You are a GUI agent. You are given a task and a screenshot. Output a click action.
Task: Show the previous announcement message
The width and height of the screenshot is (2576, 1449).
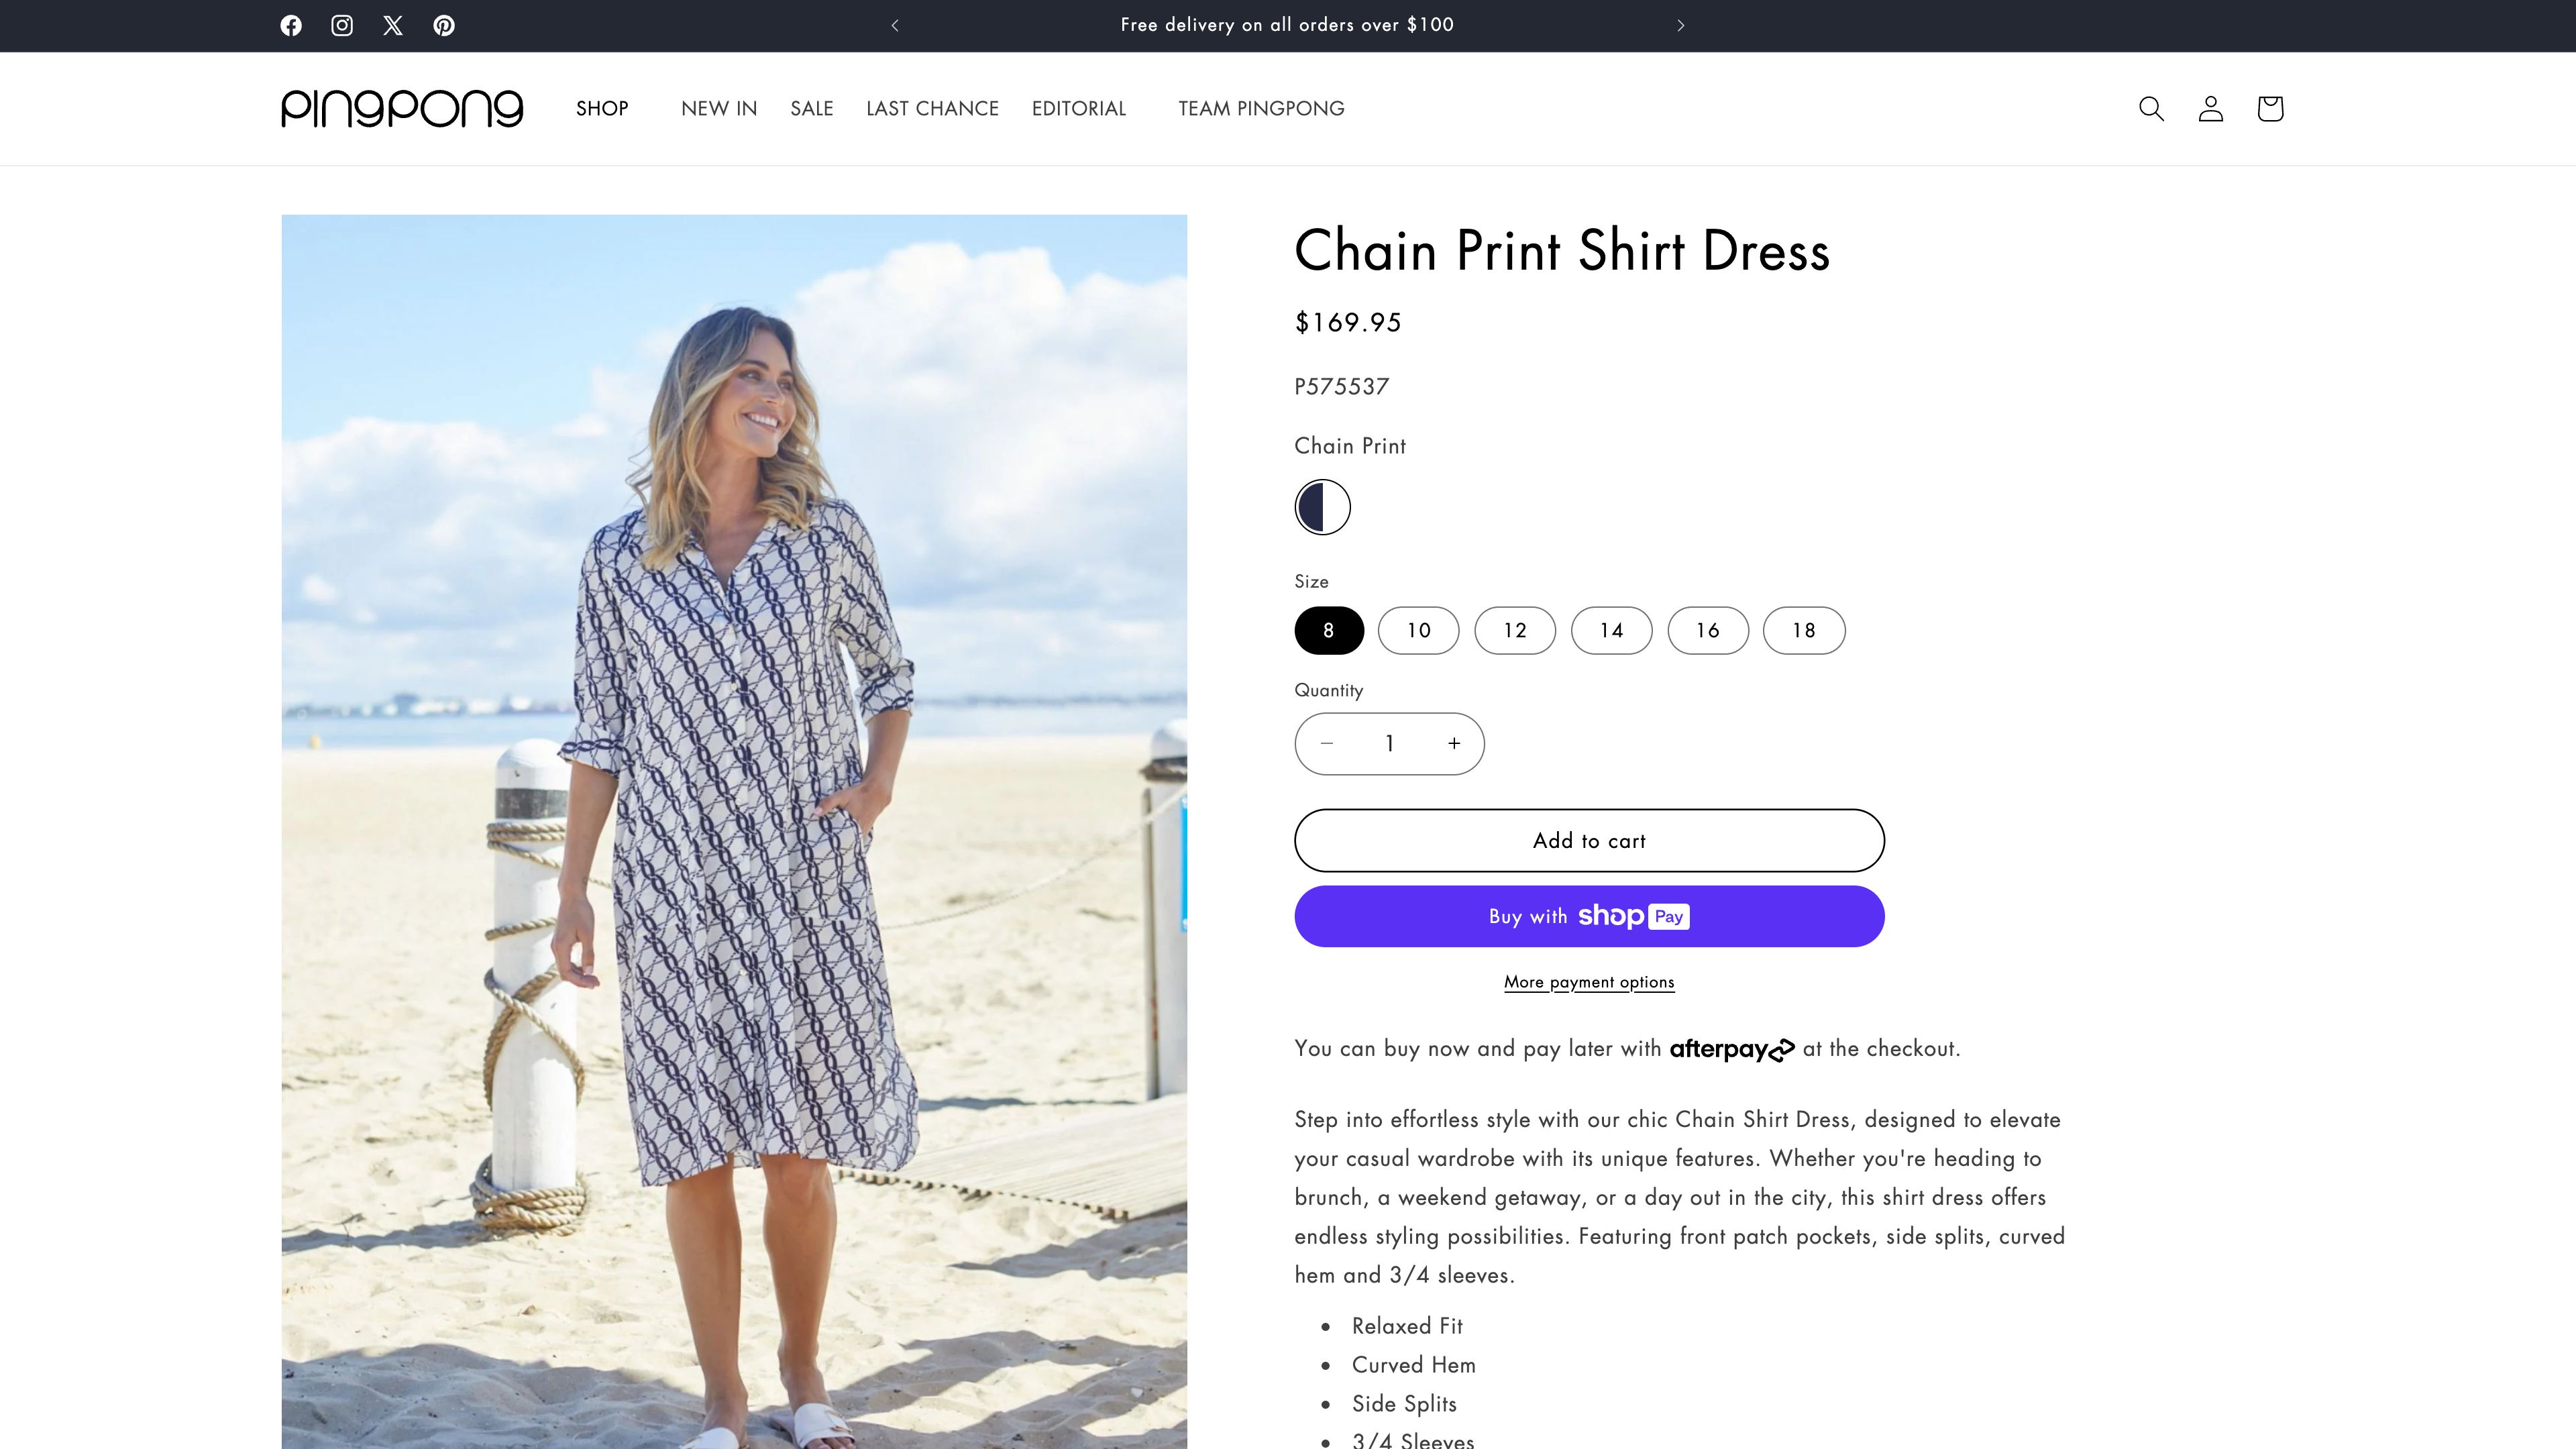click(895, 25)
